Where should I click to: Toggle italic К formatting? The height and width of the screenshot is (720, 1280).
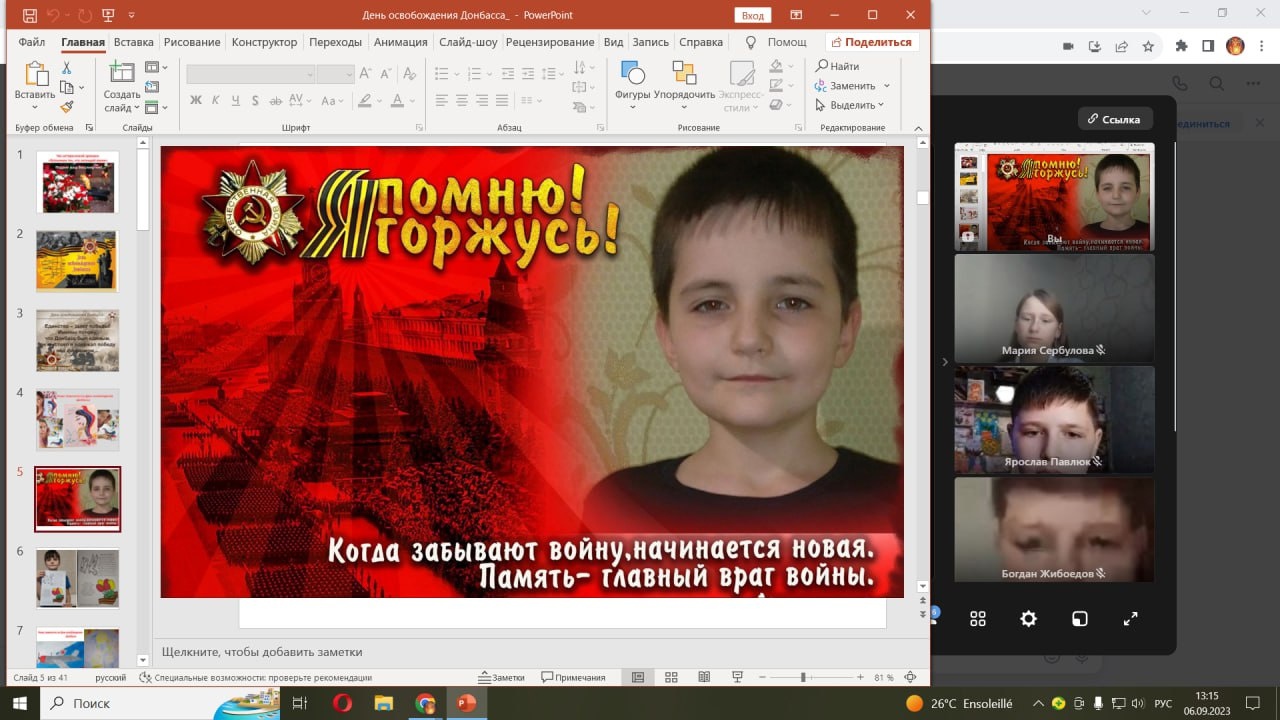tap(216, 100)
